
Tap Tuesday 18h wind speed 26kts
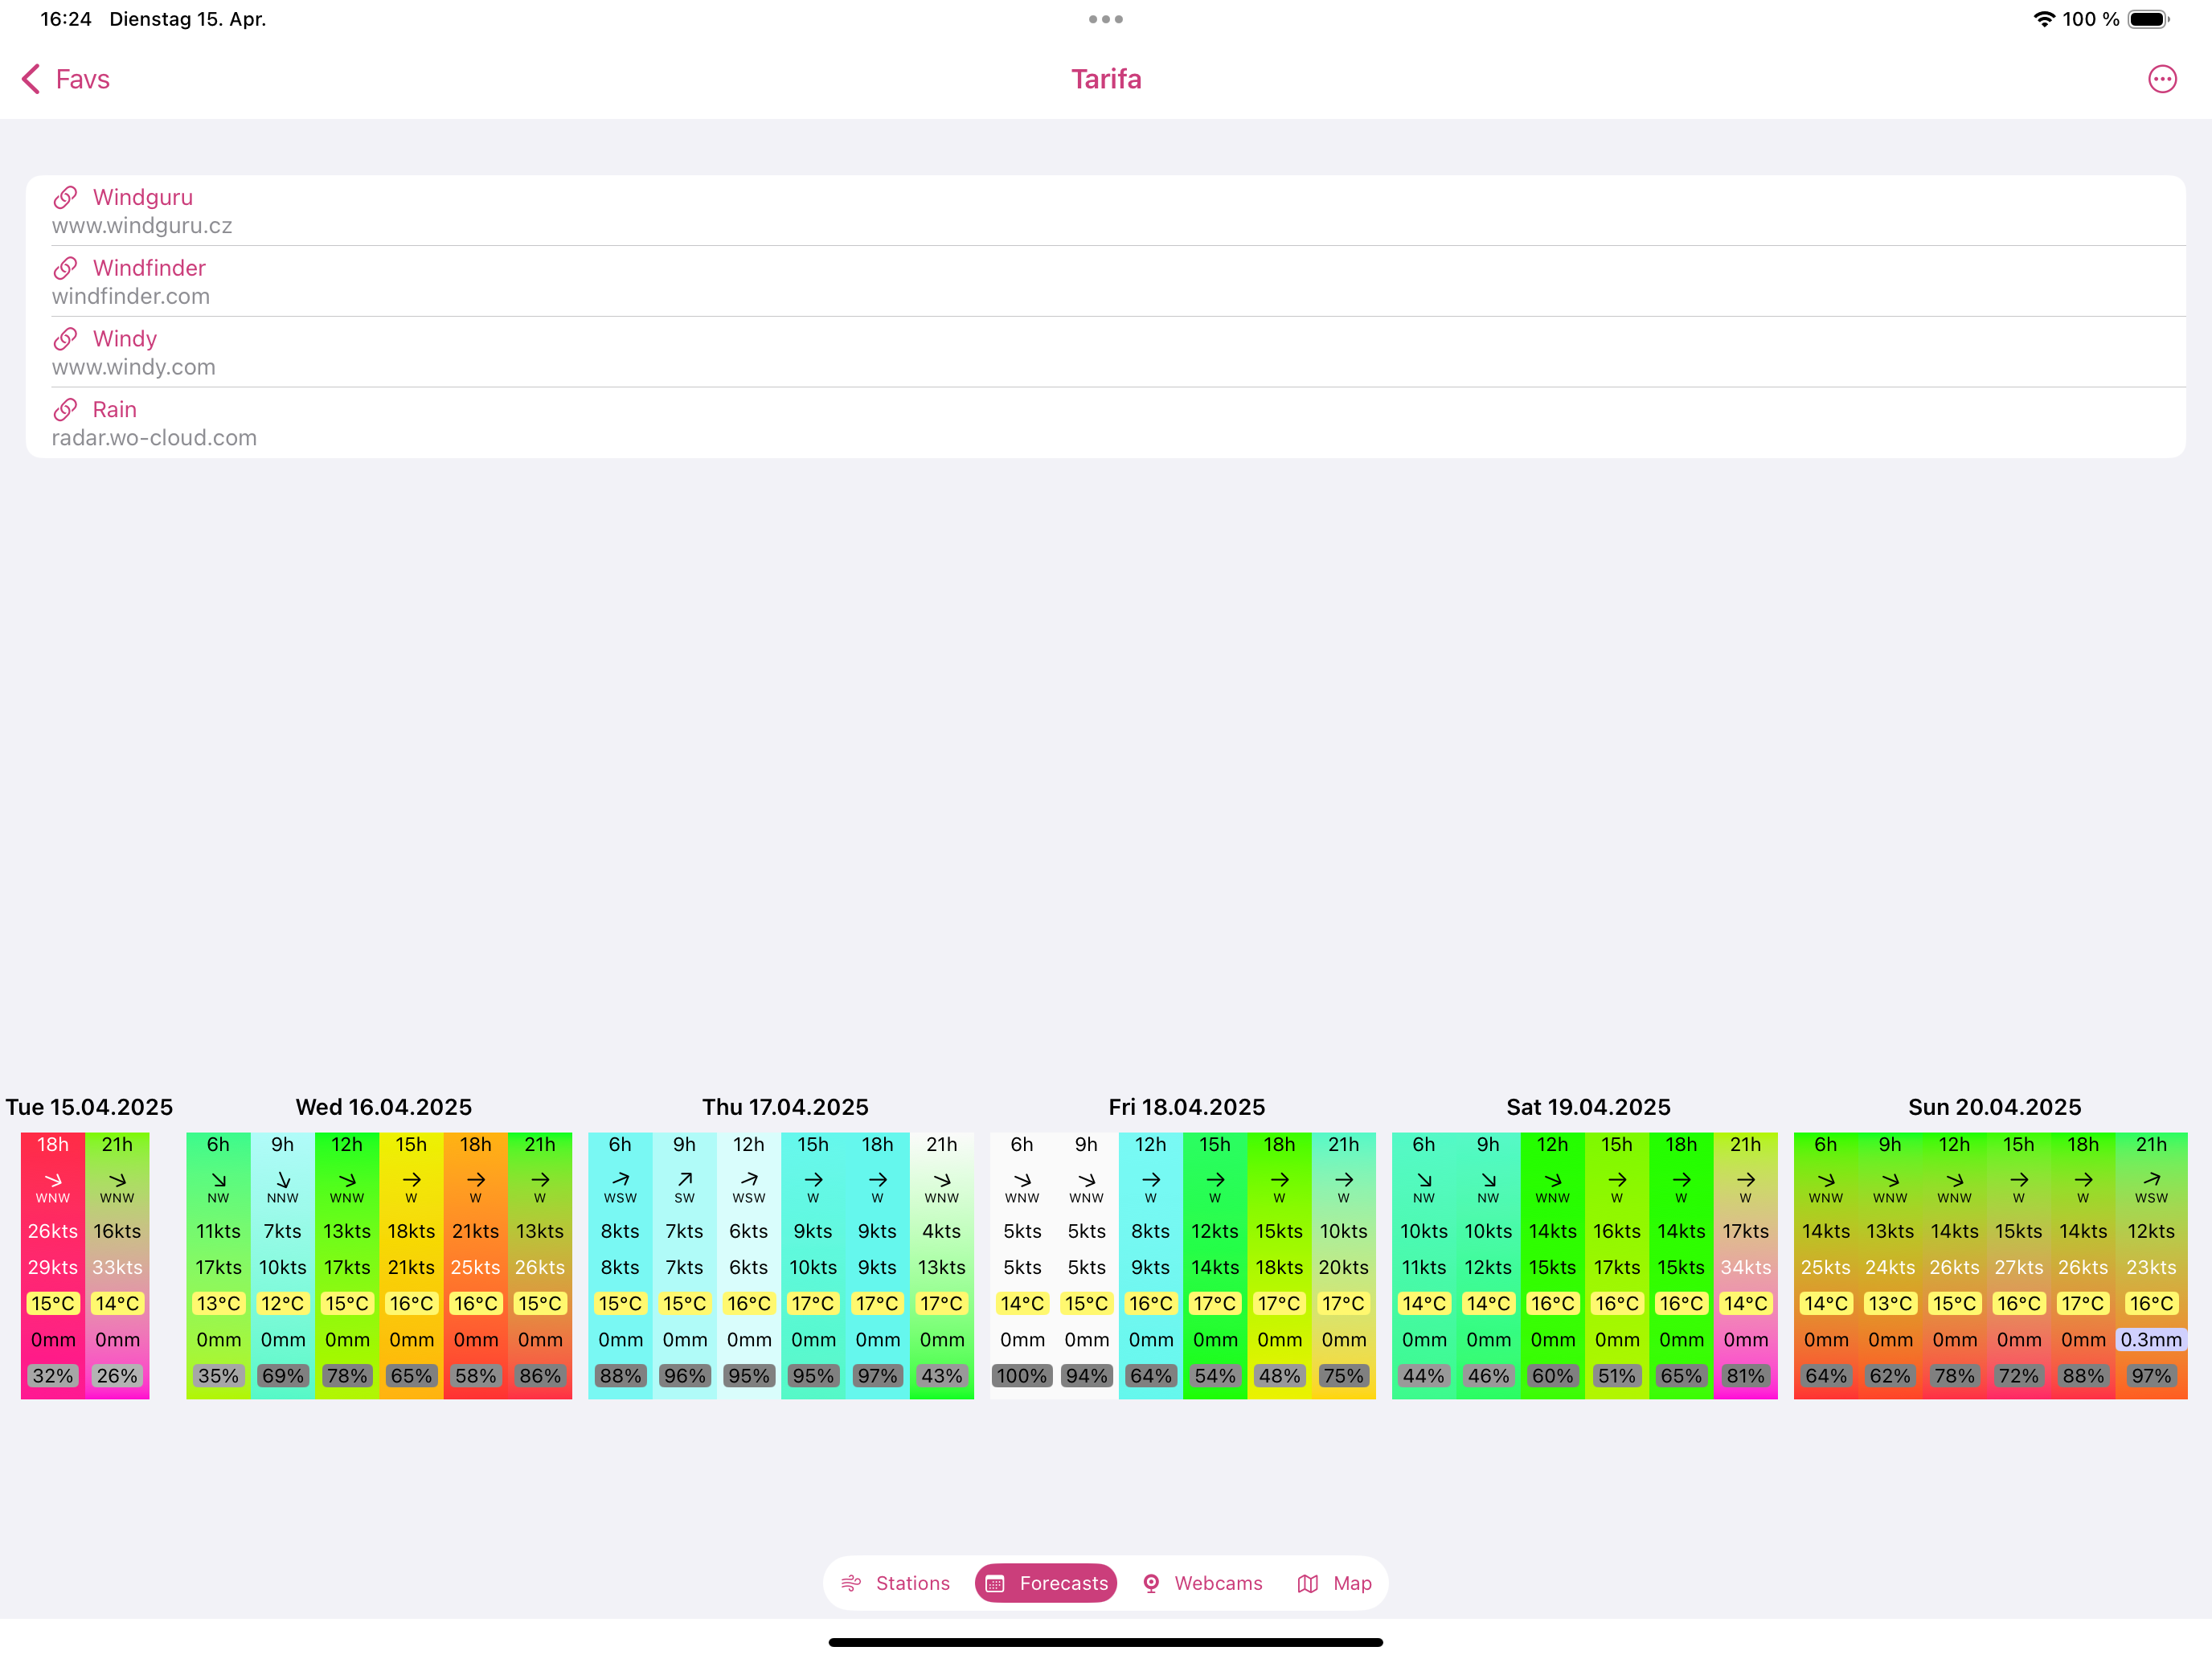[53, 1231]
